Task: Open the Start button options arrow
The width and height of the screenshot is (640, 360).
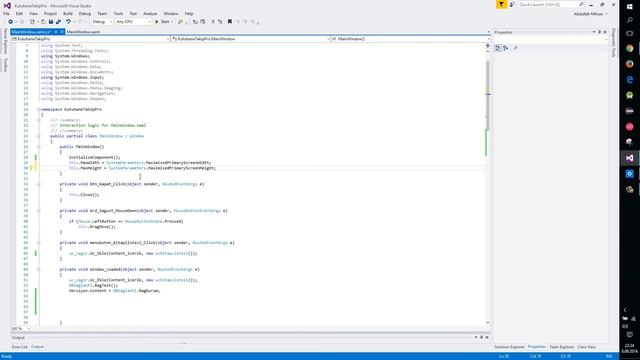Action: (172, 22)
